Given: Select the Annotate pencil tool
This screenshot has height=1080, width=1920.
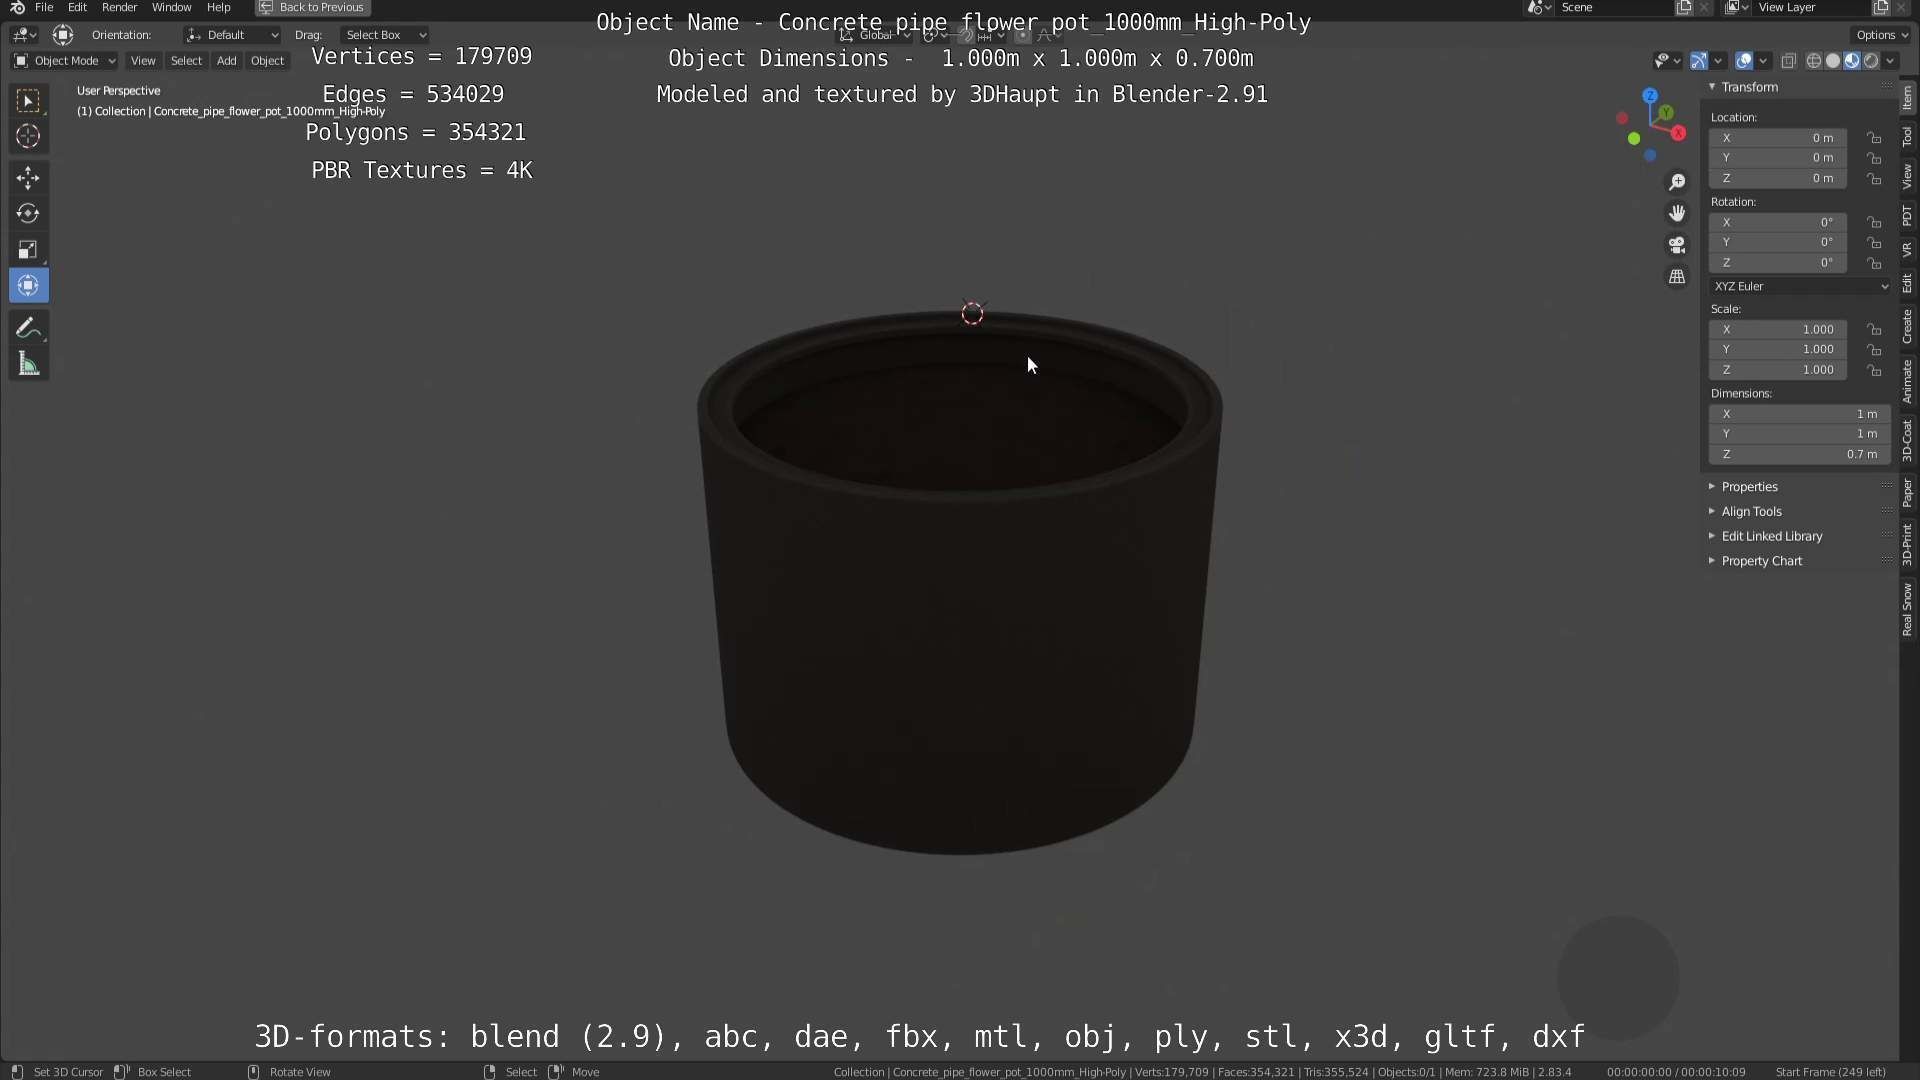Looking at the screenshot, I should click(x=28, y=328).
